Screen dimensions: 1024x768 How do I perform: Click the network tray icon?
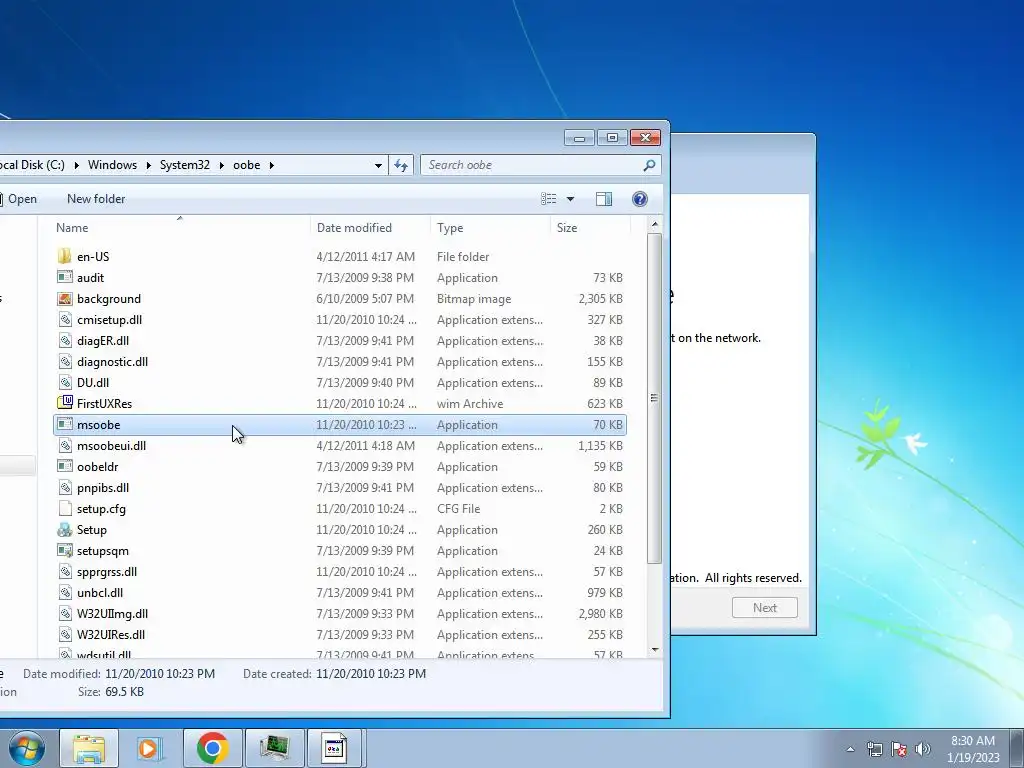pyautogui.click(x=874, y=749)
